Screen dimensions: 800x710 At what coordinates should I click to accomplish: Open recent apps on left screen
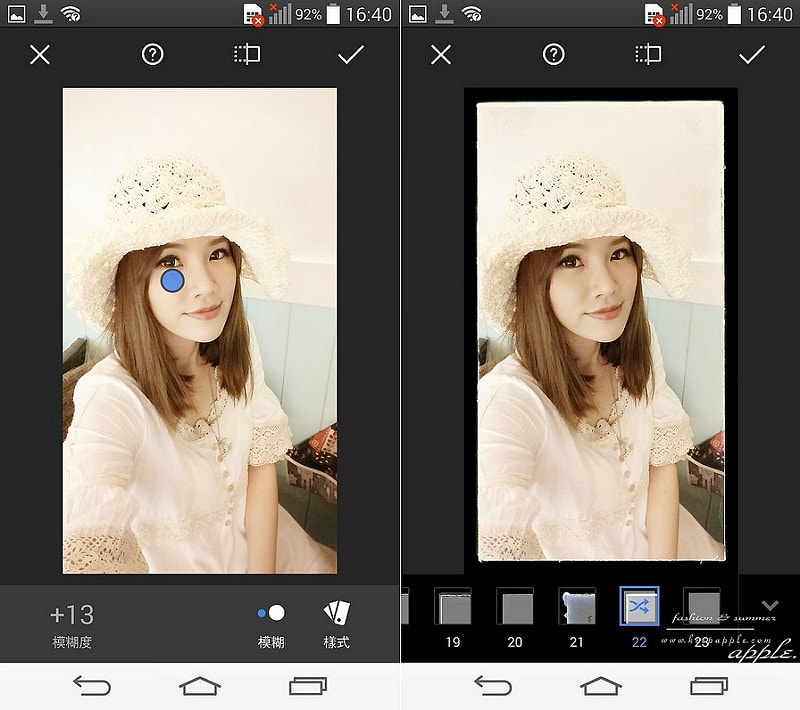pyautogui.click(x=308, y=686)
